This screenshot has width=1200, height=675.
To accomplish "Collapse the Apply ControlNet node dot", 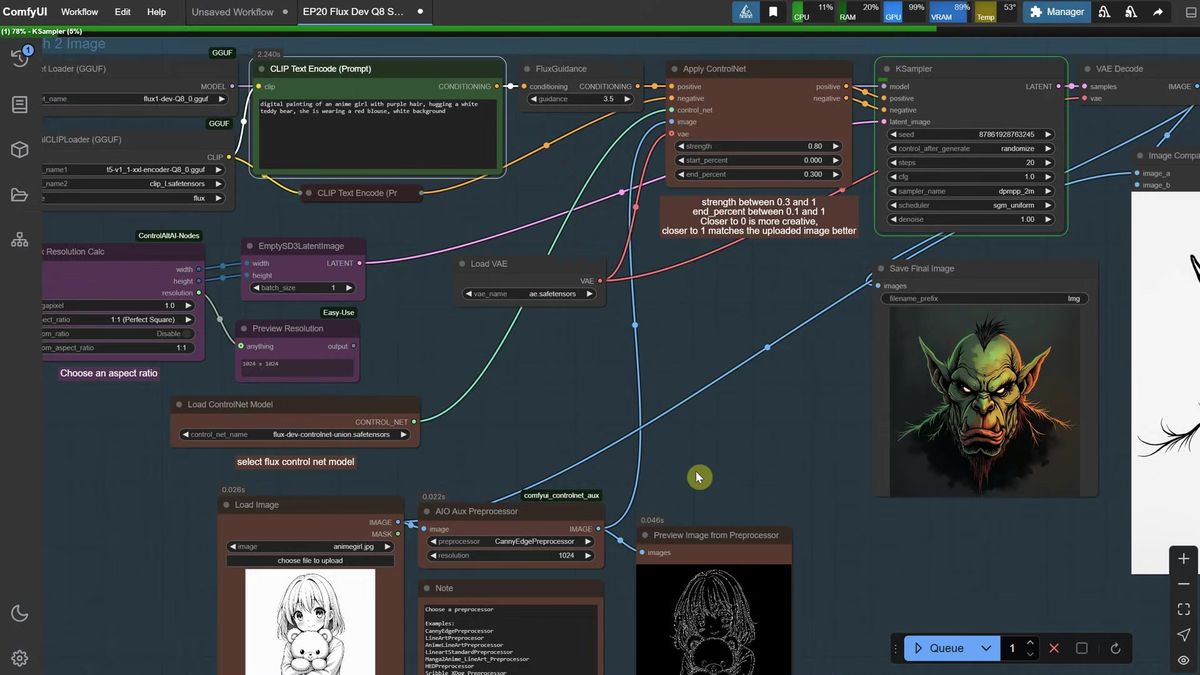I will click(673, 69).
